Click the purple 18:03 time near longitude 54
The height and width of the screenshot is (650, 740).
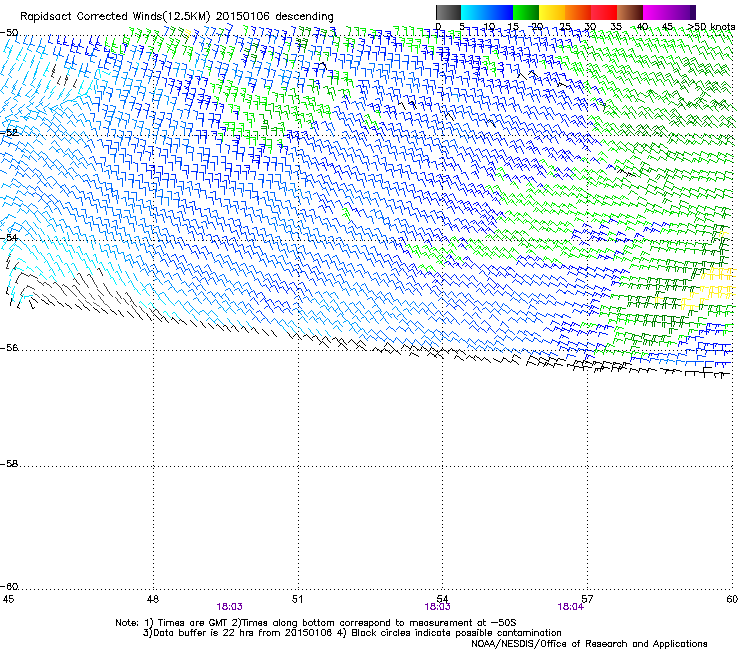(x=437, y=607)
